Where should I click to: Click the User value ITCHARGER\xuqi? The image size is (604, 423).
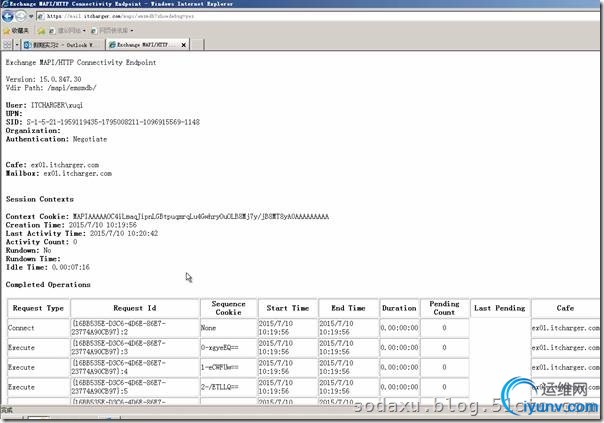57,105
